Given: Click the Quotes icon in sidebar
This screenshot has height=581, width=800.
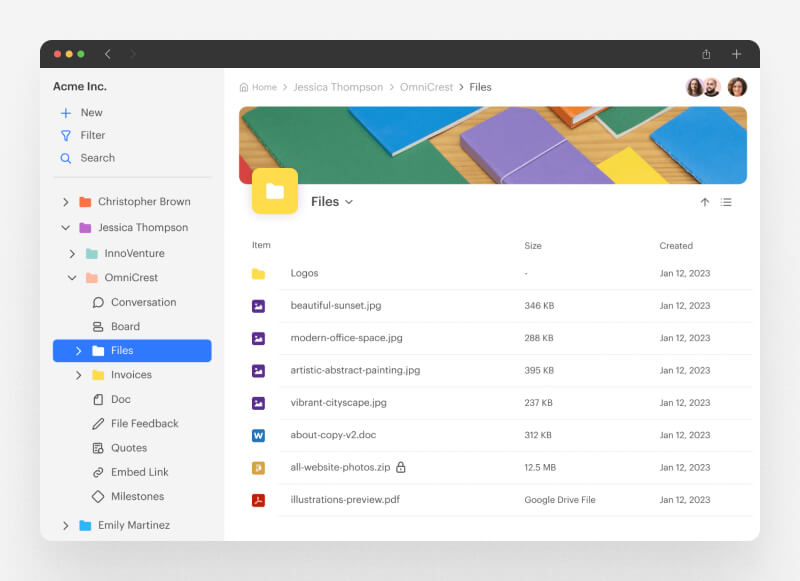Looking at the screenshot, I should (x=98, y=448).
